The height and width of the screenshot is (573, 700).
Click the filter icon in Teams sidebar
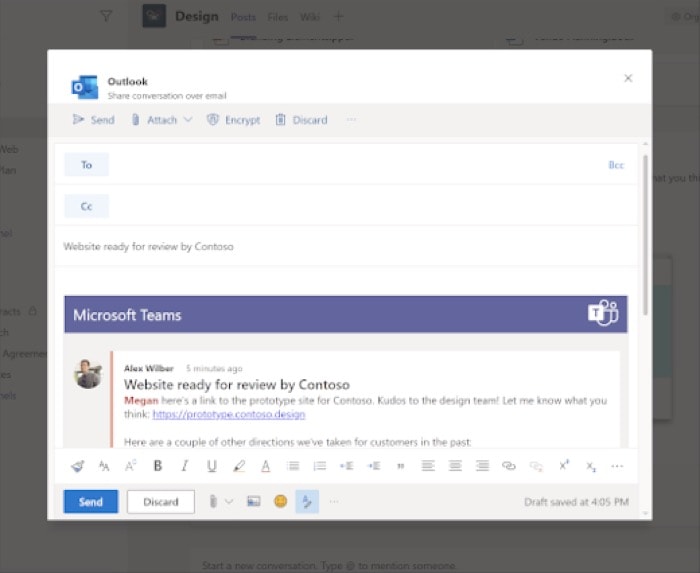[x=106, y=17]
